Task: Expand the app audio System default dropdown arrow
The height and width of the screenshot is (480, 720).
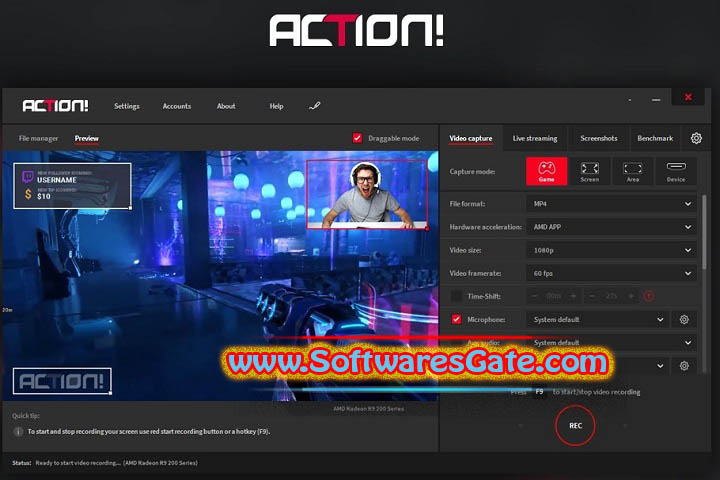Action: (688, 343)
